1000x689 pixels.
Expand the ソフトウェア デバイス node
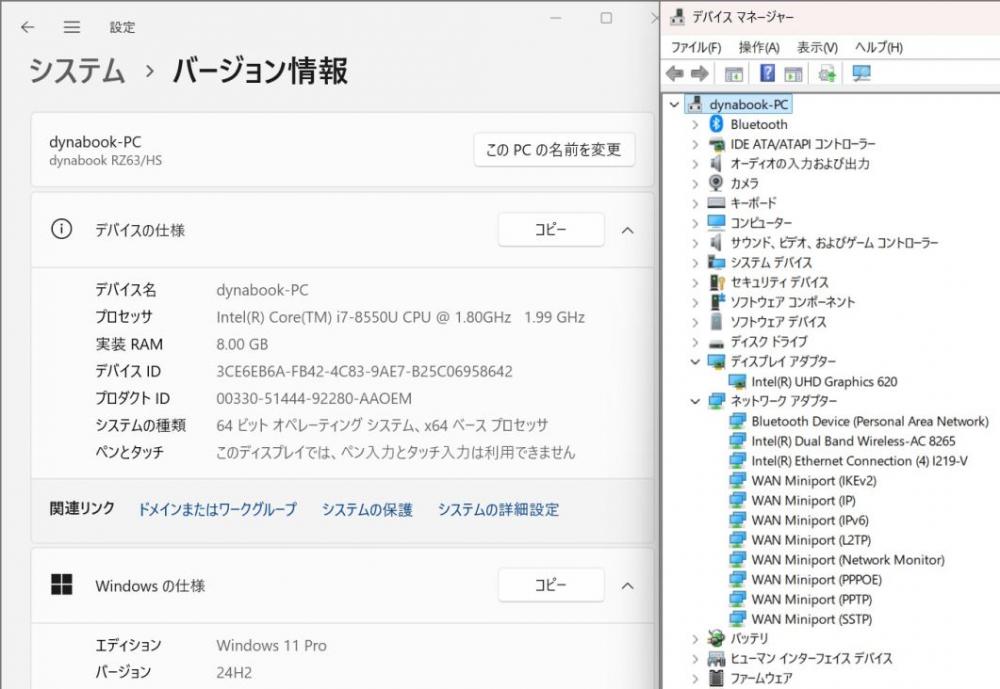pyautogui.click(x=695, y=322)
